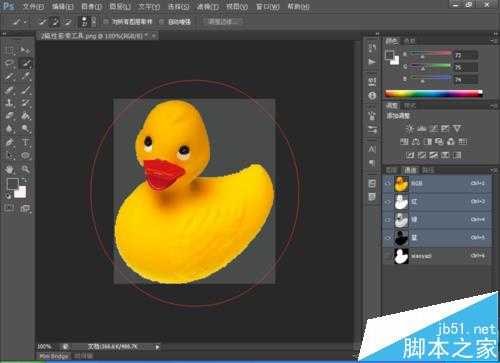The height and width of the screenshot is (363, 500).
Task: Choose Subtract from Selection mode in options bar
Action: (68, 22)
